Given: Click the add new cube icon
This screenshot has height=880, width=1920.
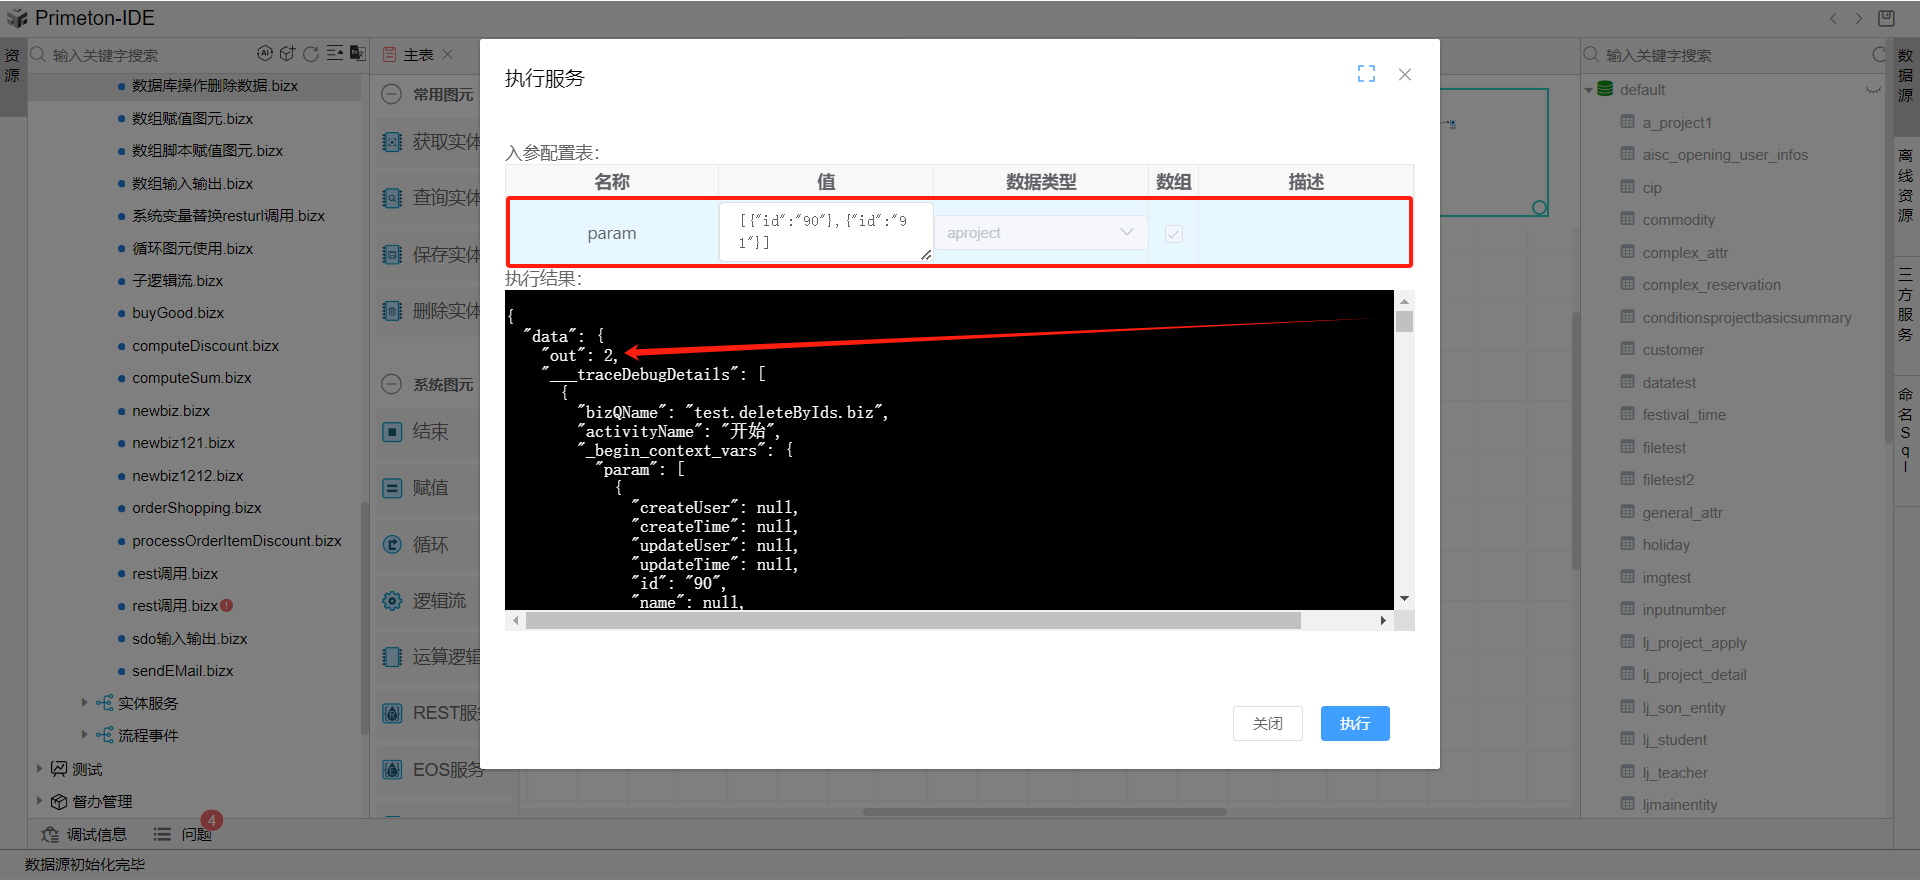Looking at the screenshot, I should pos(288,54).
